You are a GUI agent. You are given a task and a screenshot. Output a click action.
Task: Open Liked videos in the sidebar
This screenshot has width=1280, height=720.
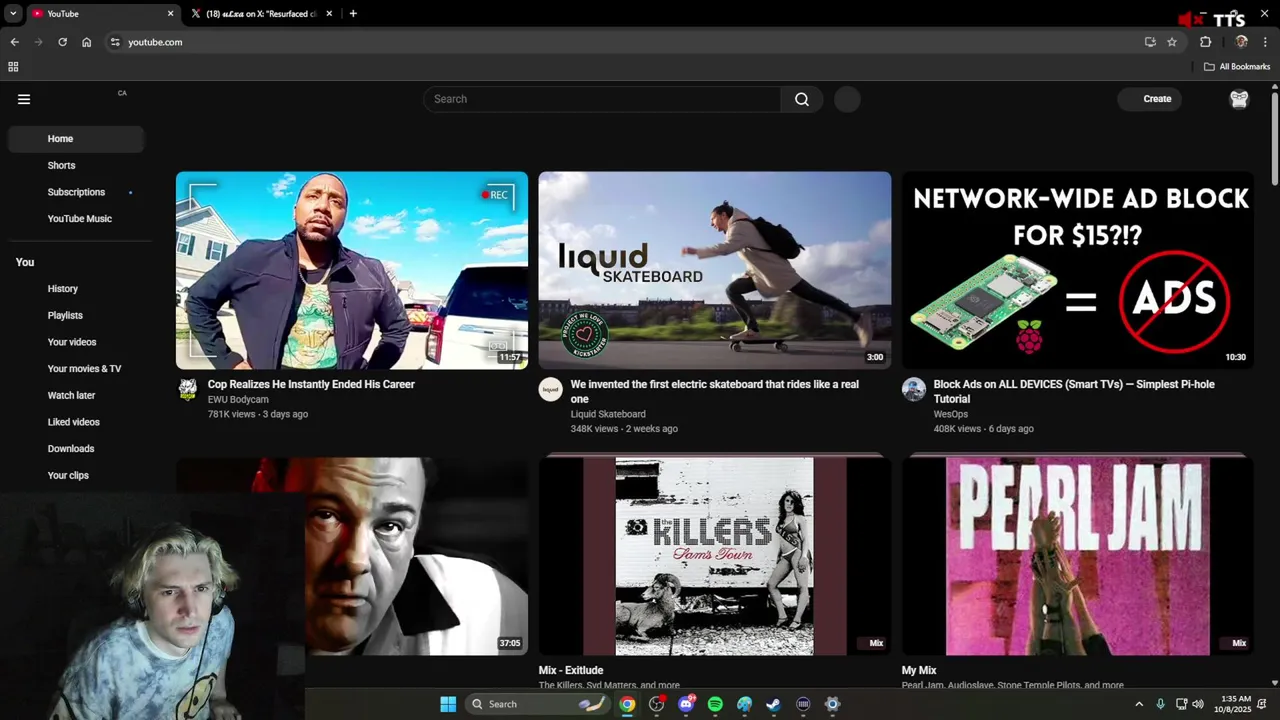76,422
